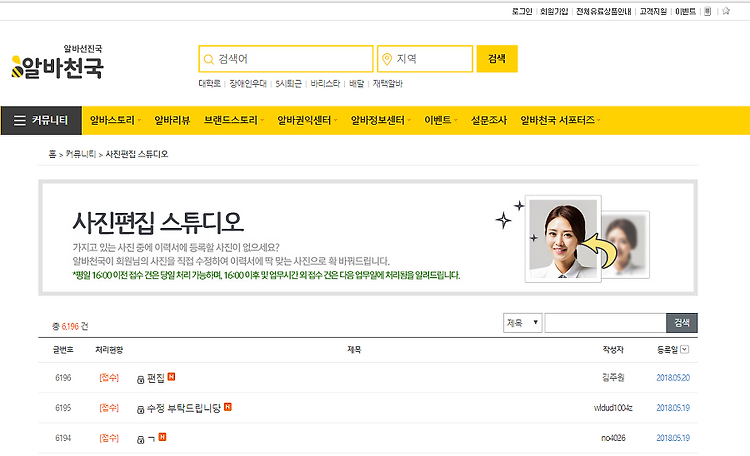
Task: Click the 2018.05.19 date on row 6195
Action: pos(673,408)
